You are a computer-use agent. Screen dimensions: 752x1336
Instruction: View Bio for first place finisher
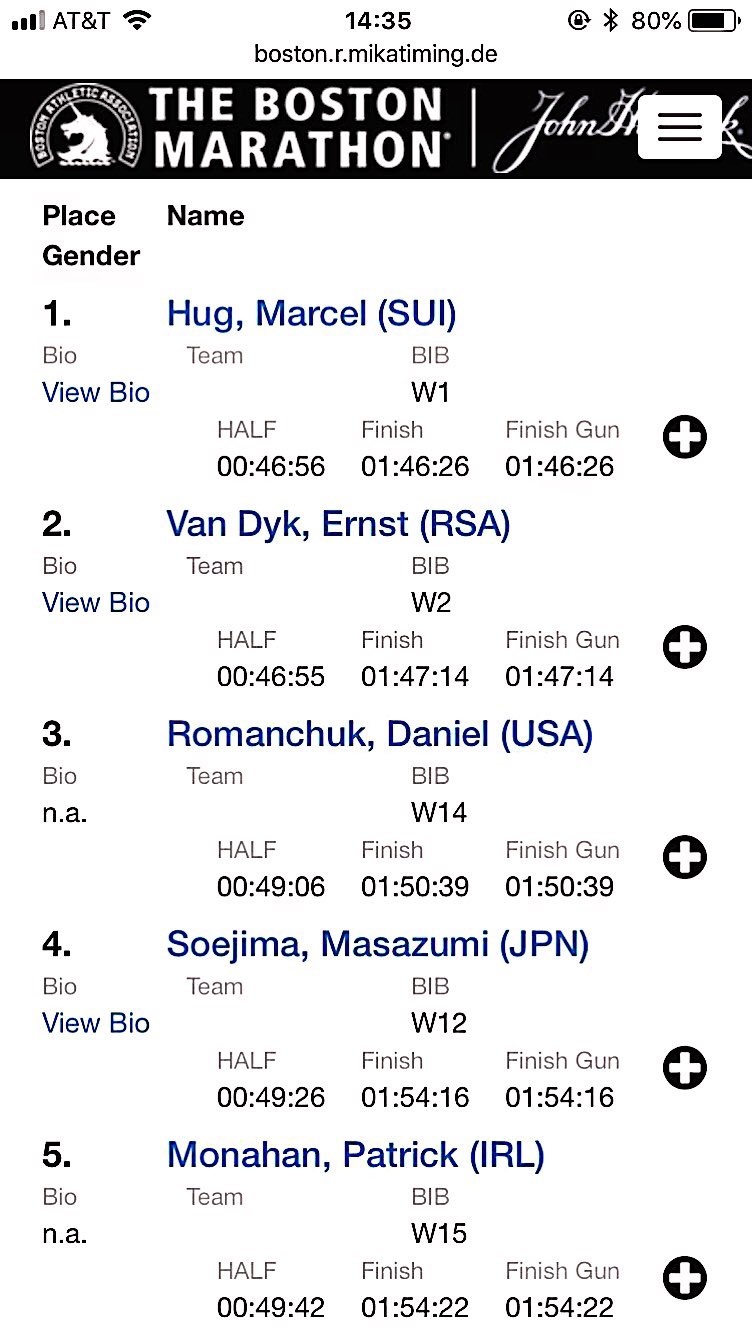click(96, 392)
